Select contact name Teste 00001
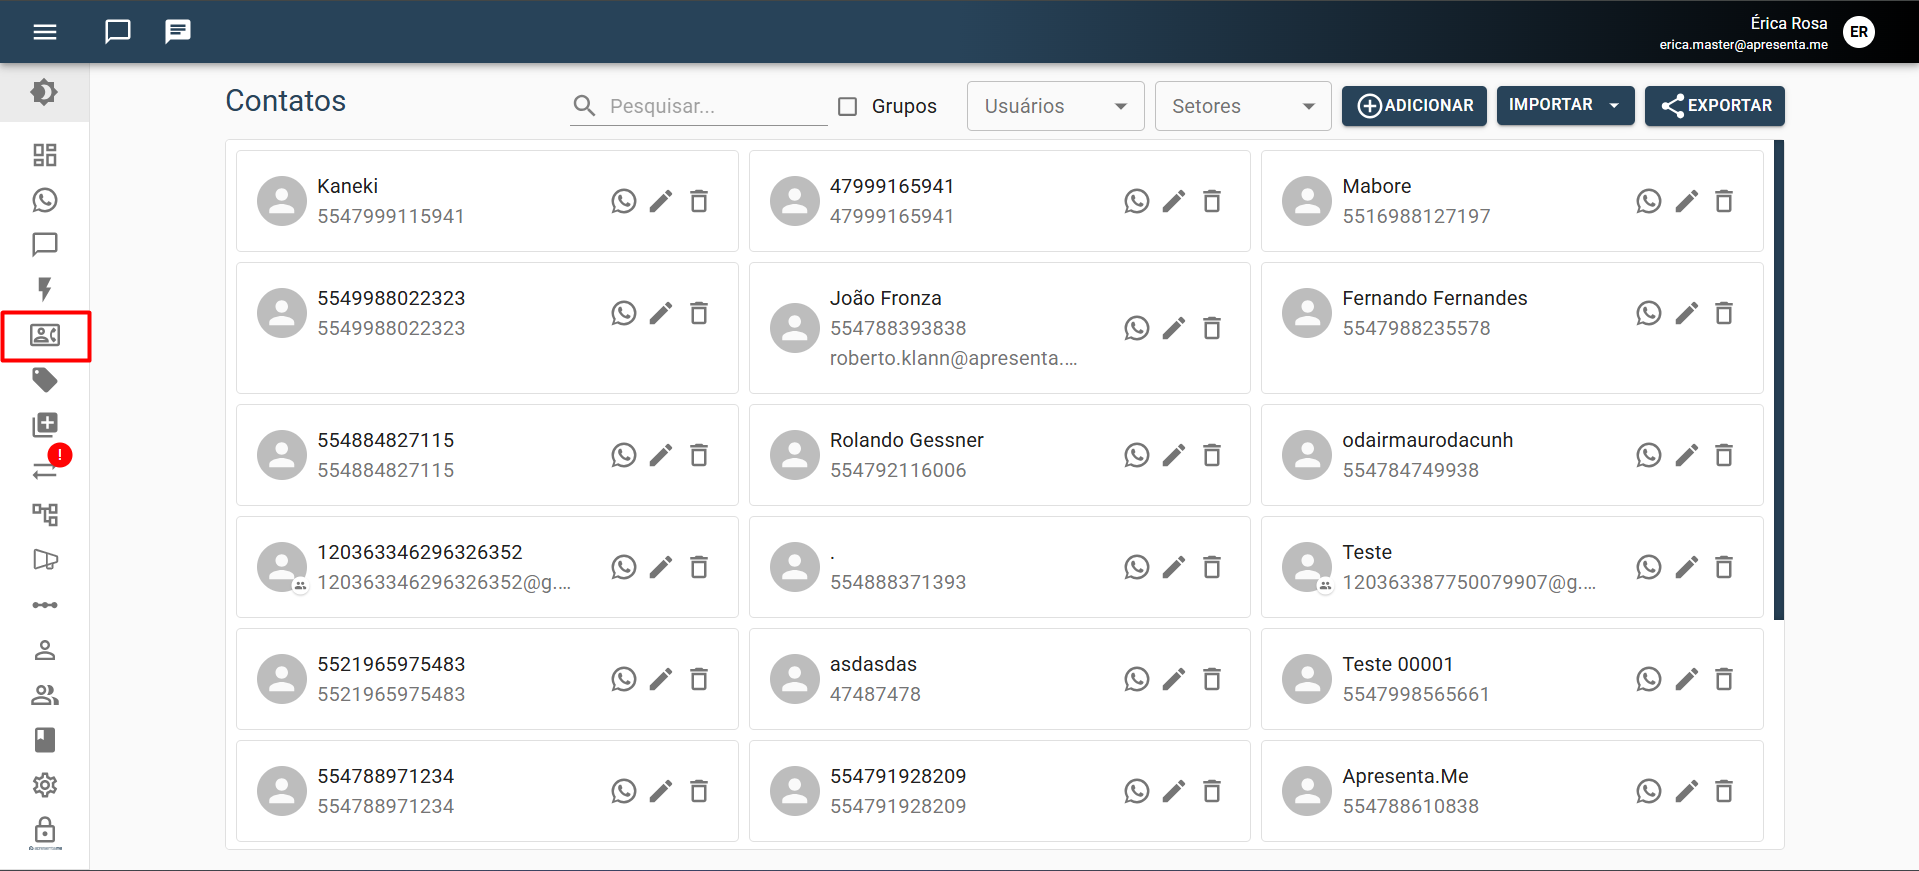This screenshot has width=1919, height=871. click(1397, 664)
